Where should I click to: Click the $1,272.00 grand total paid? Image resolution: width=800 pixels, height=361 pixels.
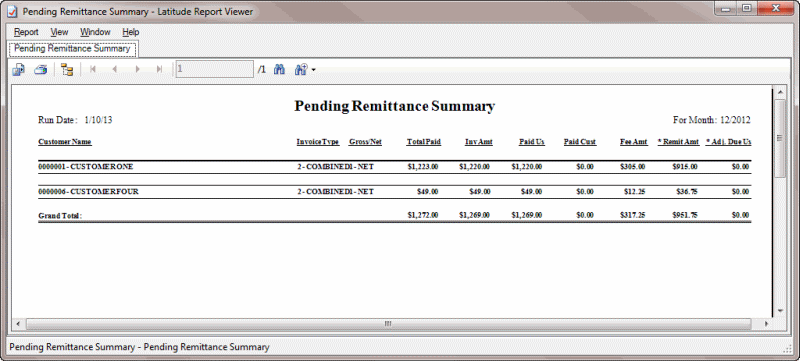coord(423,215)
